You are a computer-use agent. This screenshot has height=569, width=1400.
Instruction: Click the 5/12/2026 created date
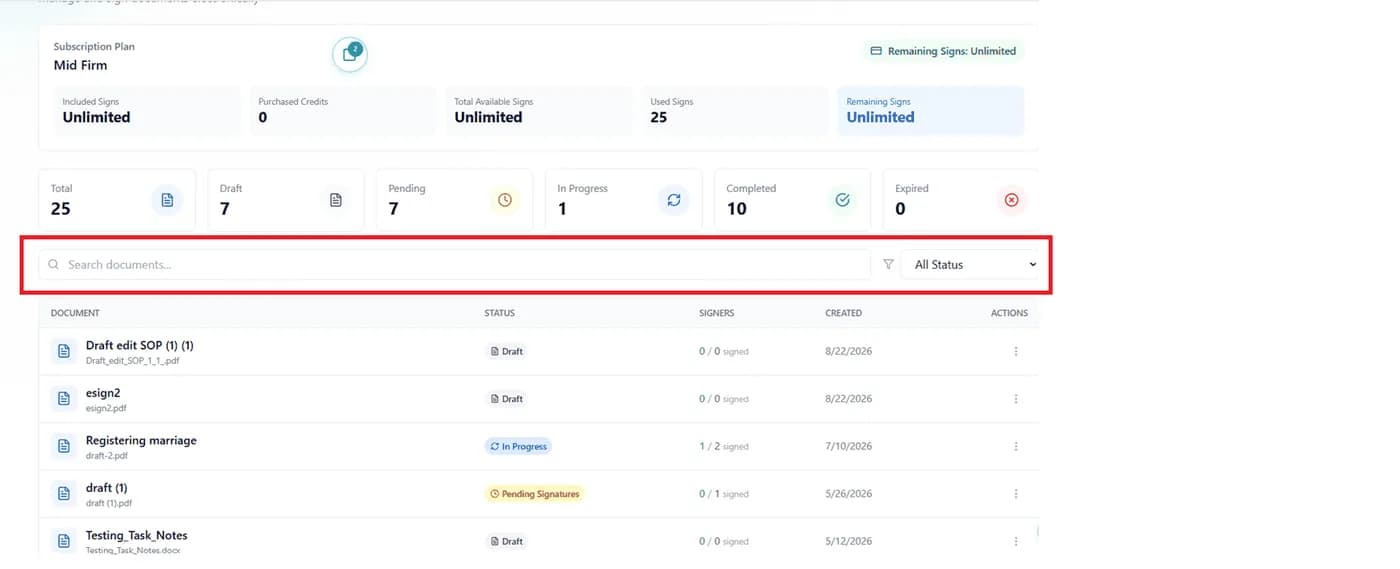tap(848, 541)
